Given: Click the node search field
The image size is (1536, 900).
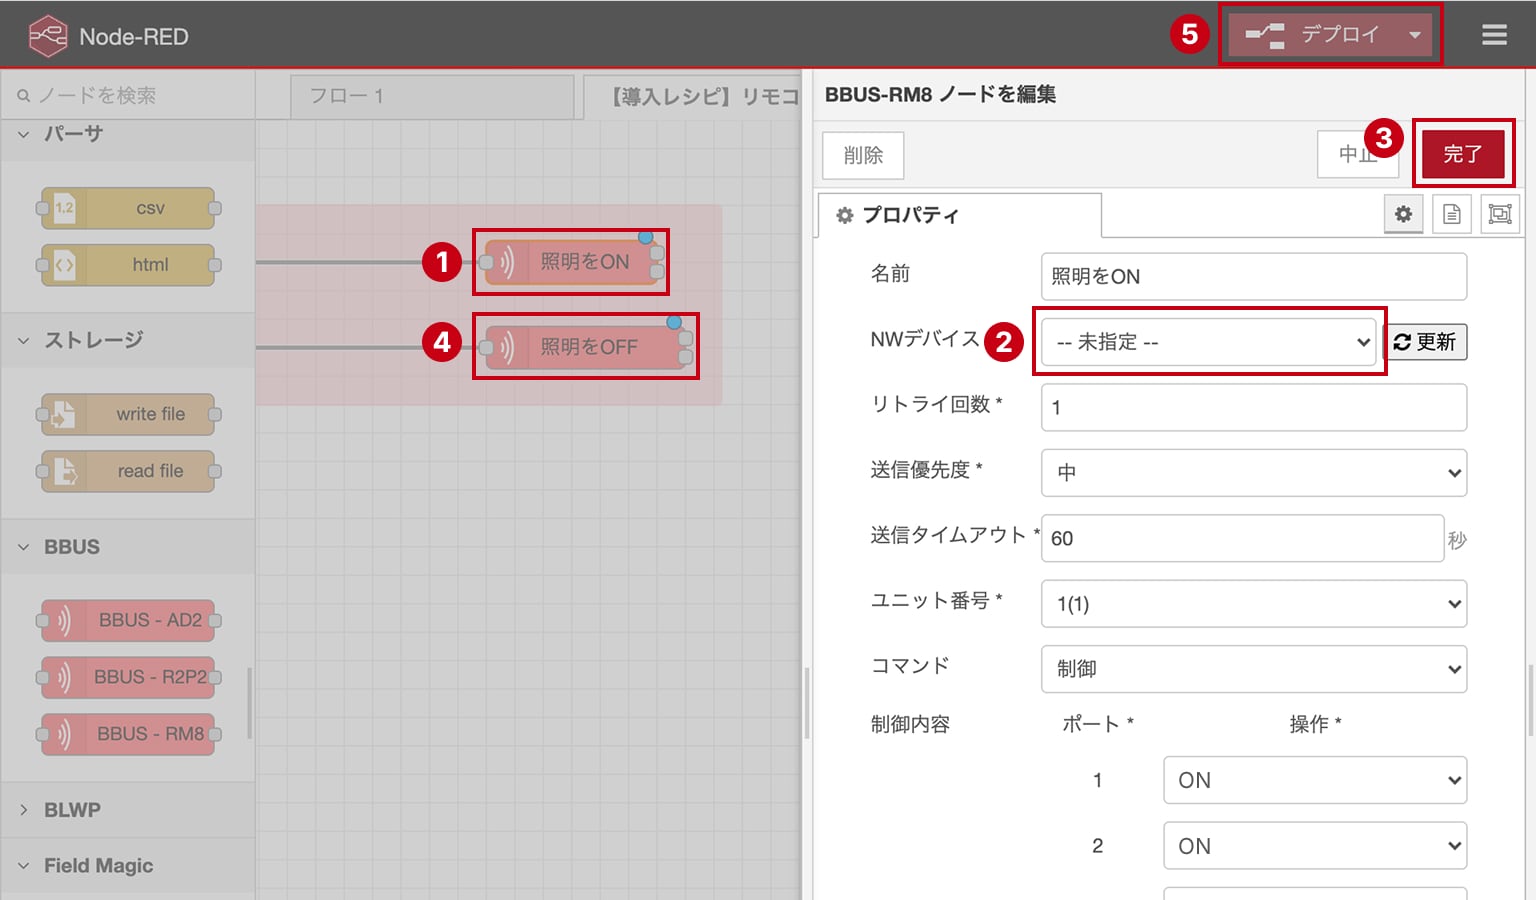Looking at the screenshot, I should pos(128,95).
